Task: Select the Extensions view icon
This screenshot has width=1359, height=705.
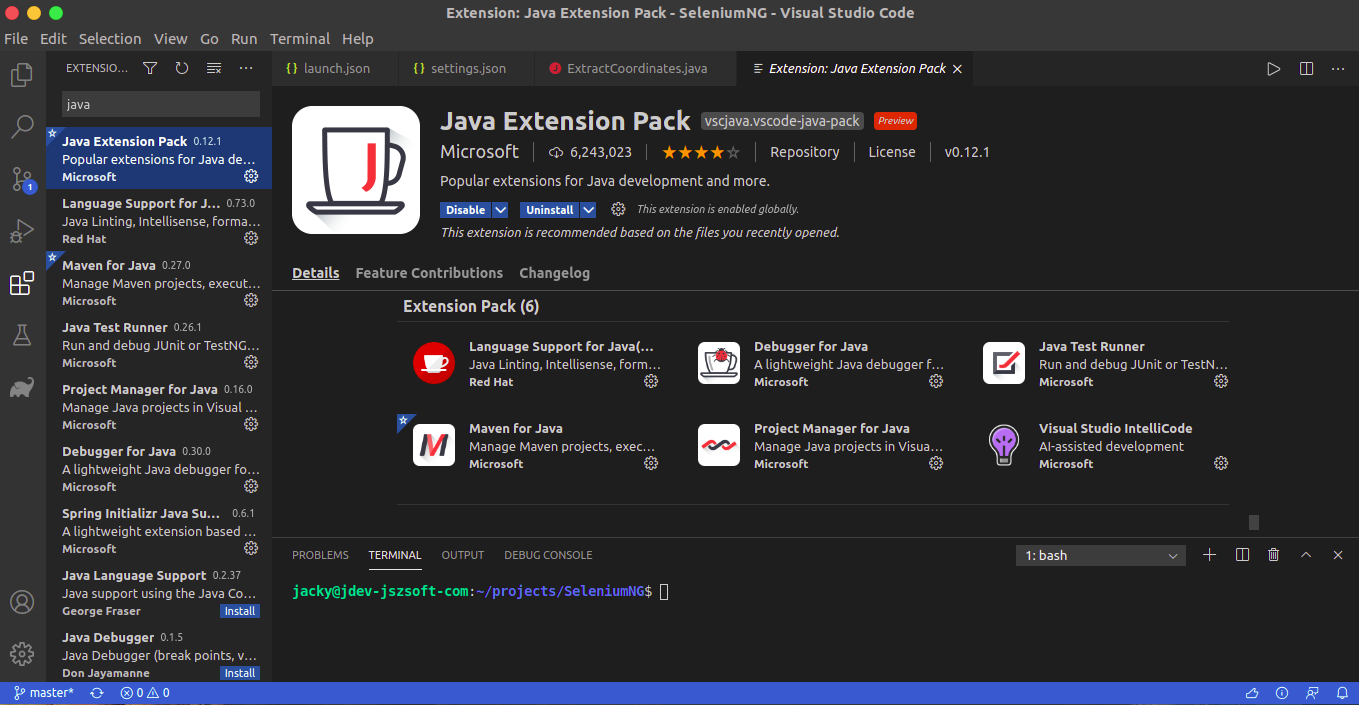Action: pyautogui.click(x=22, y=283)
